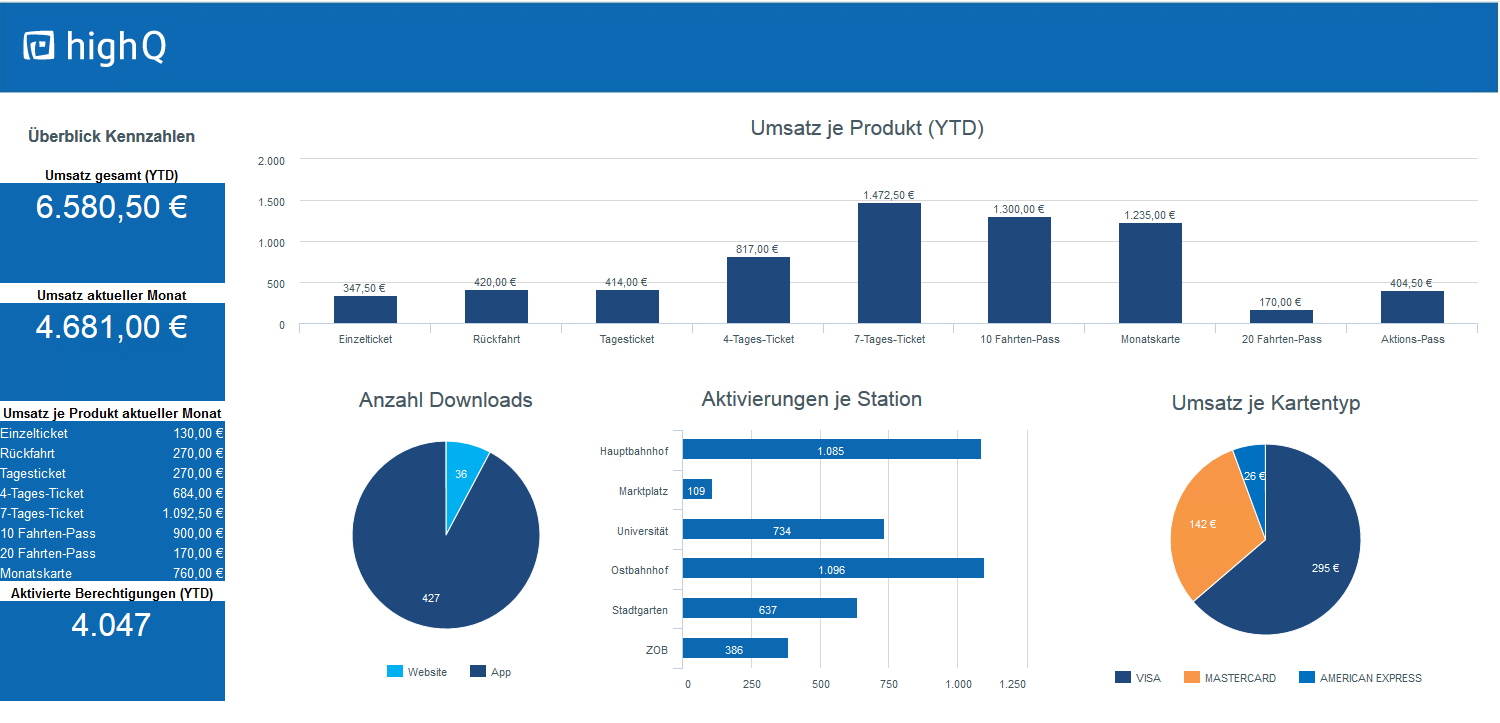Click the Einzelticket row in the product table

(112, 433)
